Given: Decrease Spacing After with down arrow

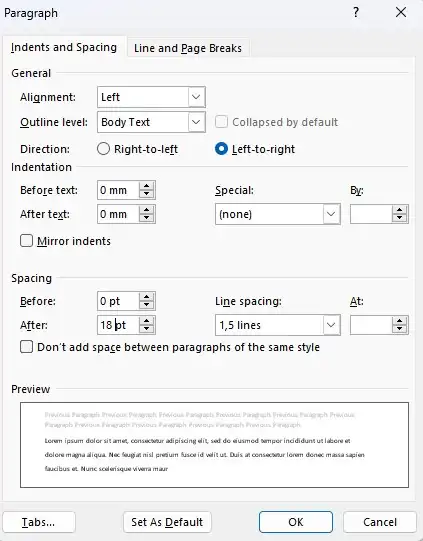Looking at the screenshot, I should pyautogui.click(x=147, y=329).
